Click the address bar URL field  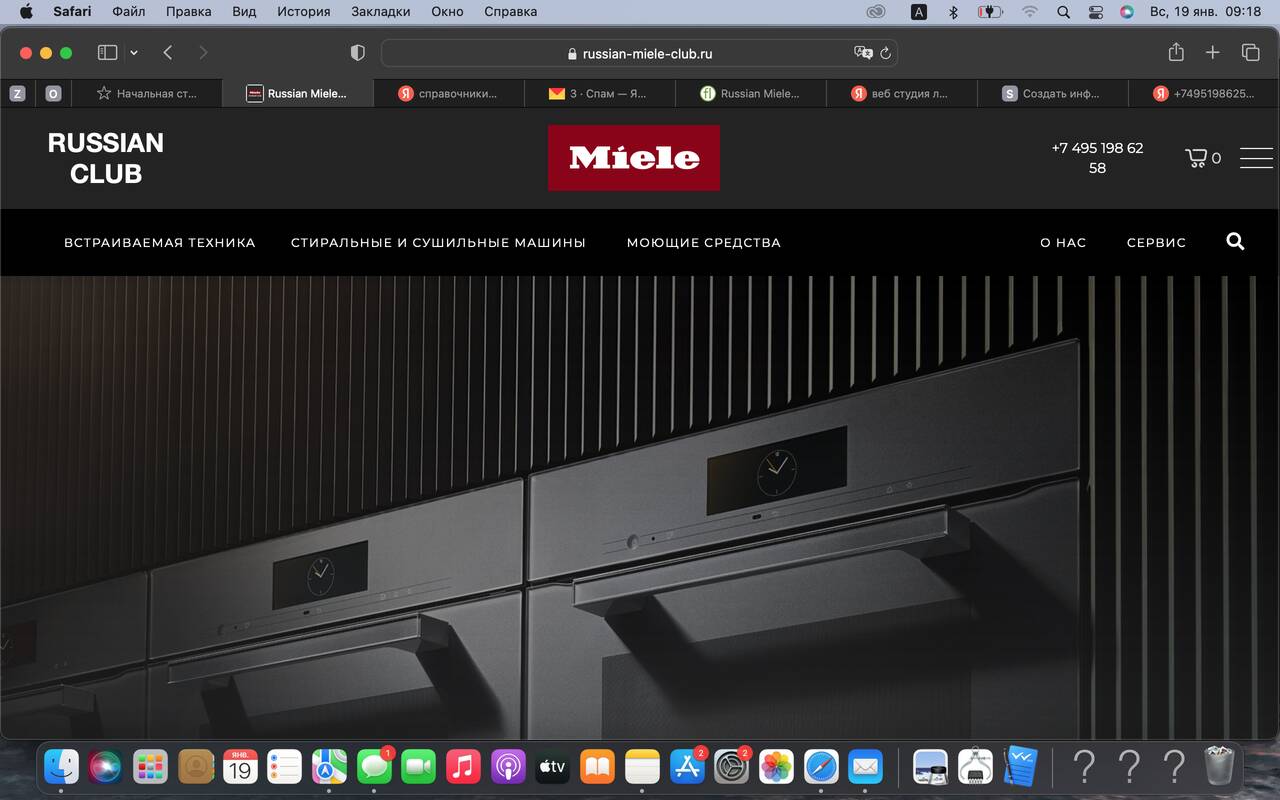[x=640, y=54]
